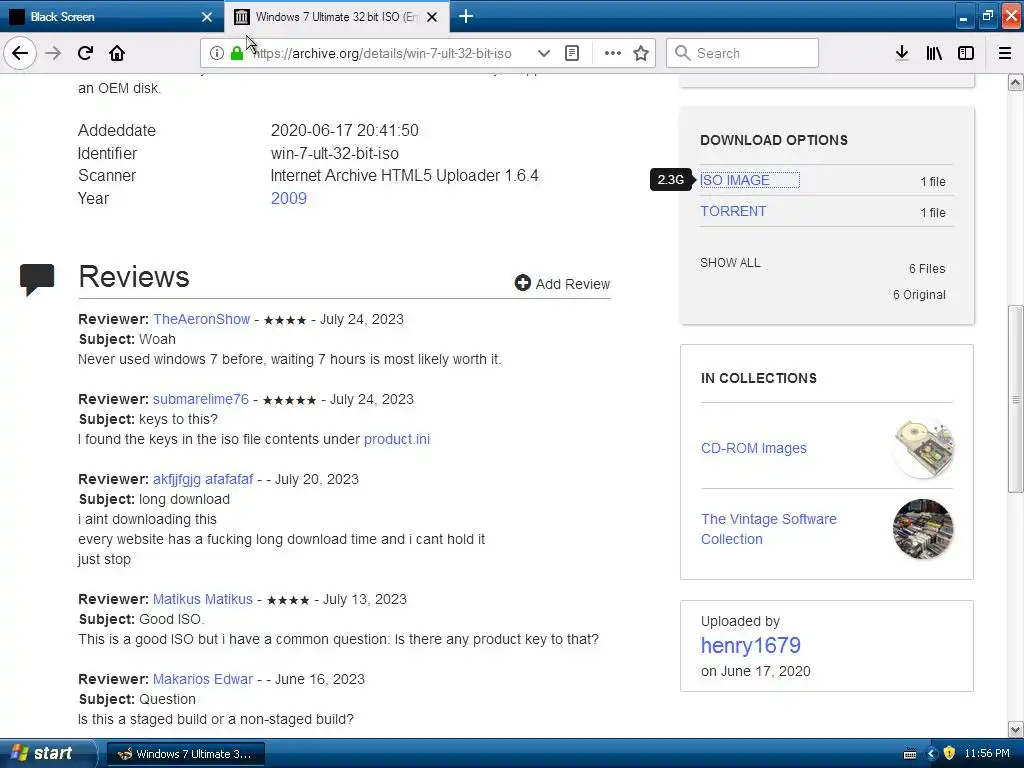Click the TORRENT download link

click(733, 212)
